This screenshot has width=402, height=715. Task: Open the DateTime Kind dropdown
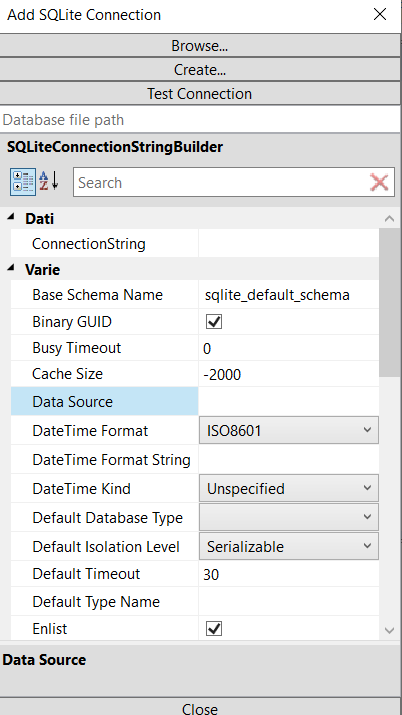tap(289, 488)
